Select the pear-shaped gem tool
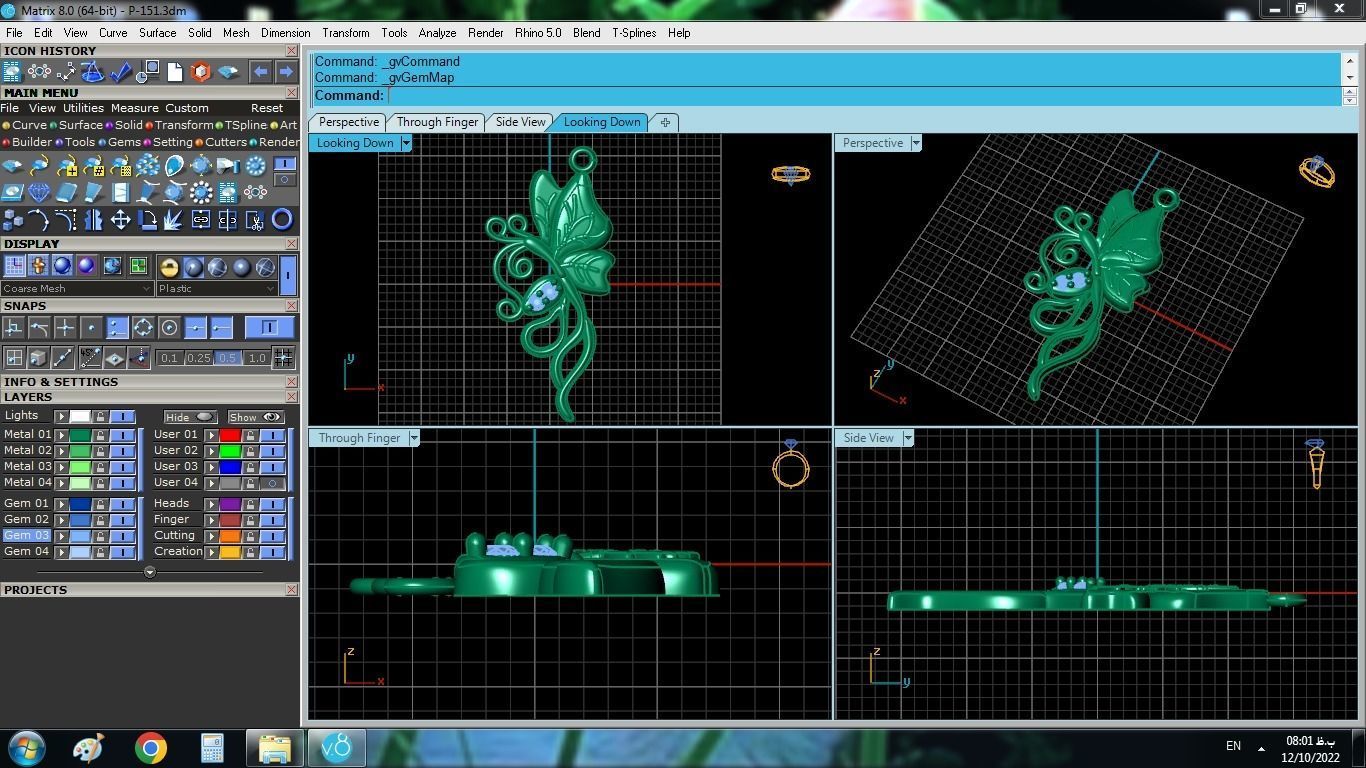 coord(174,166)
